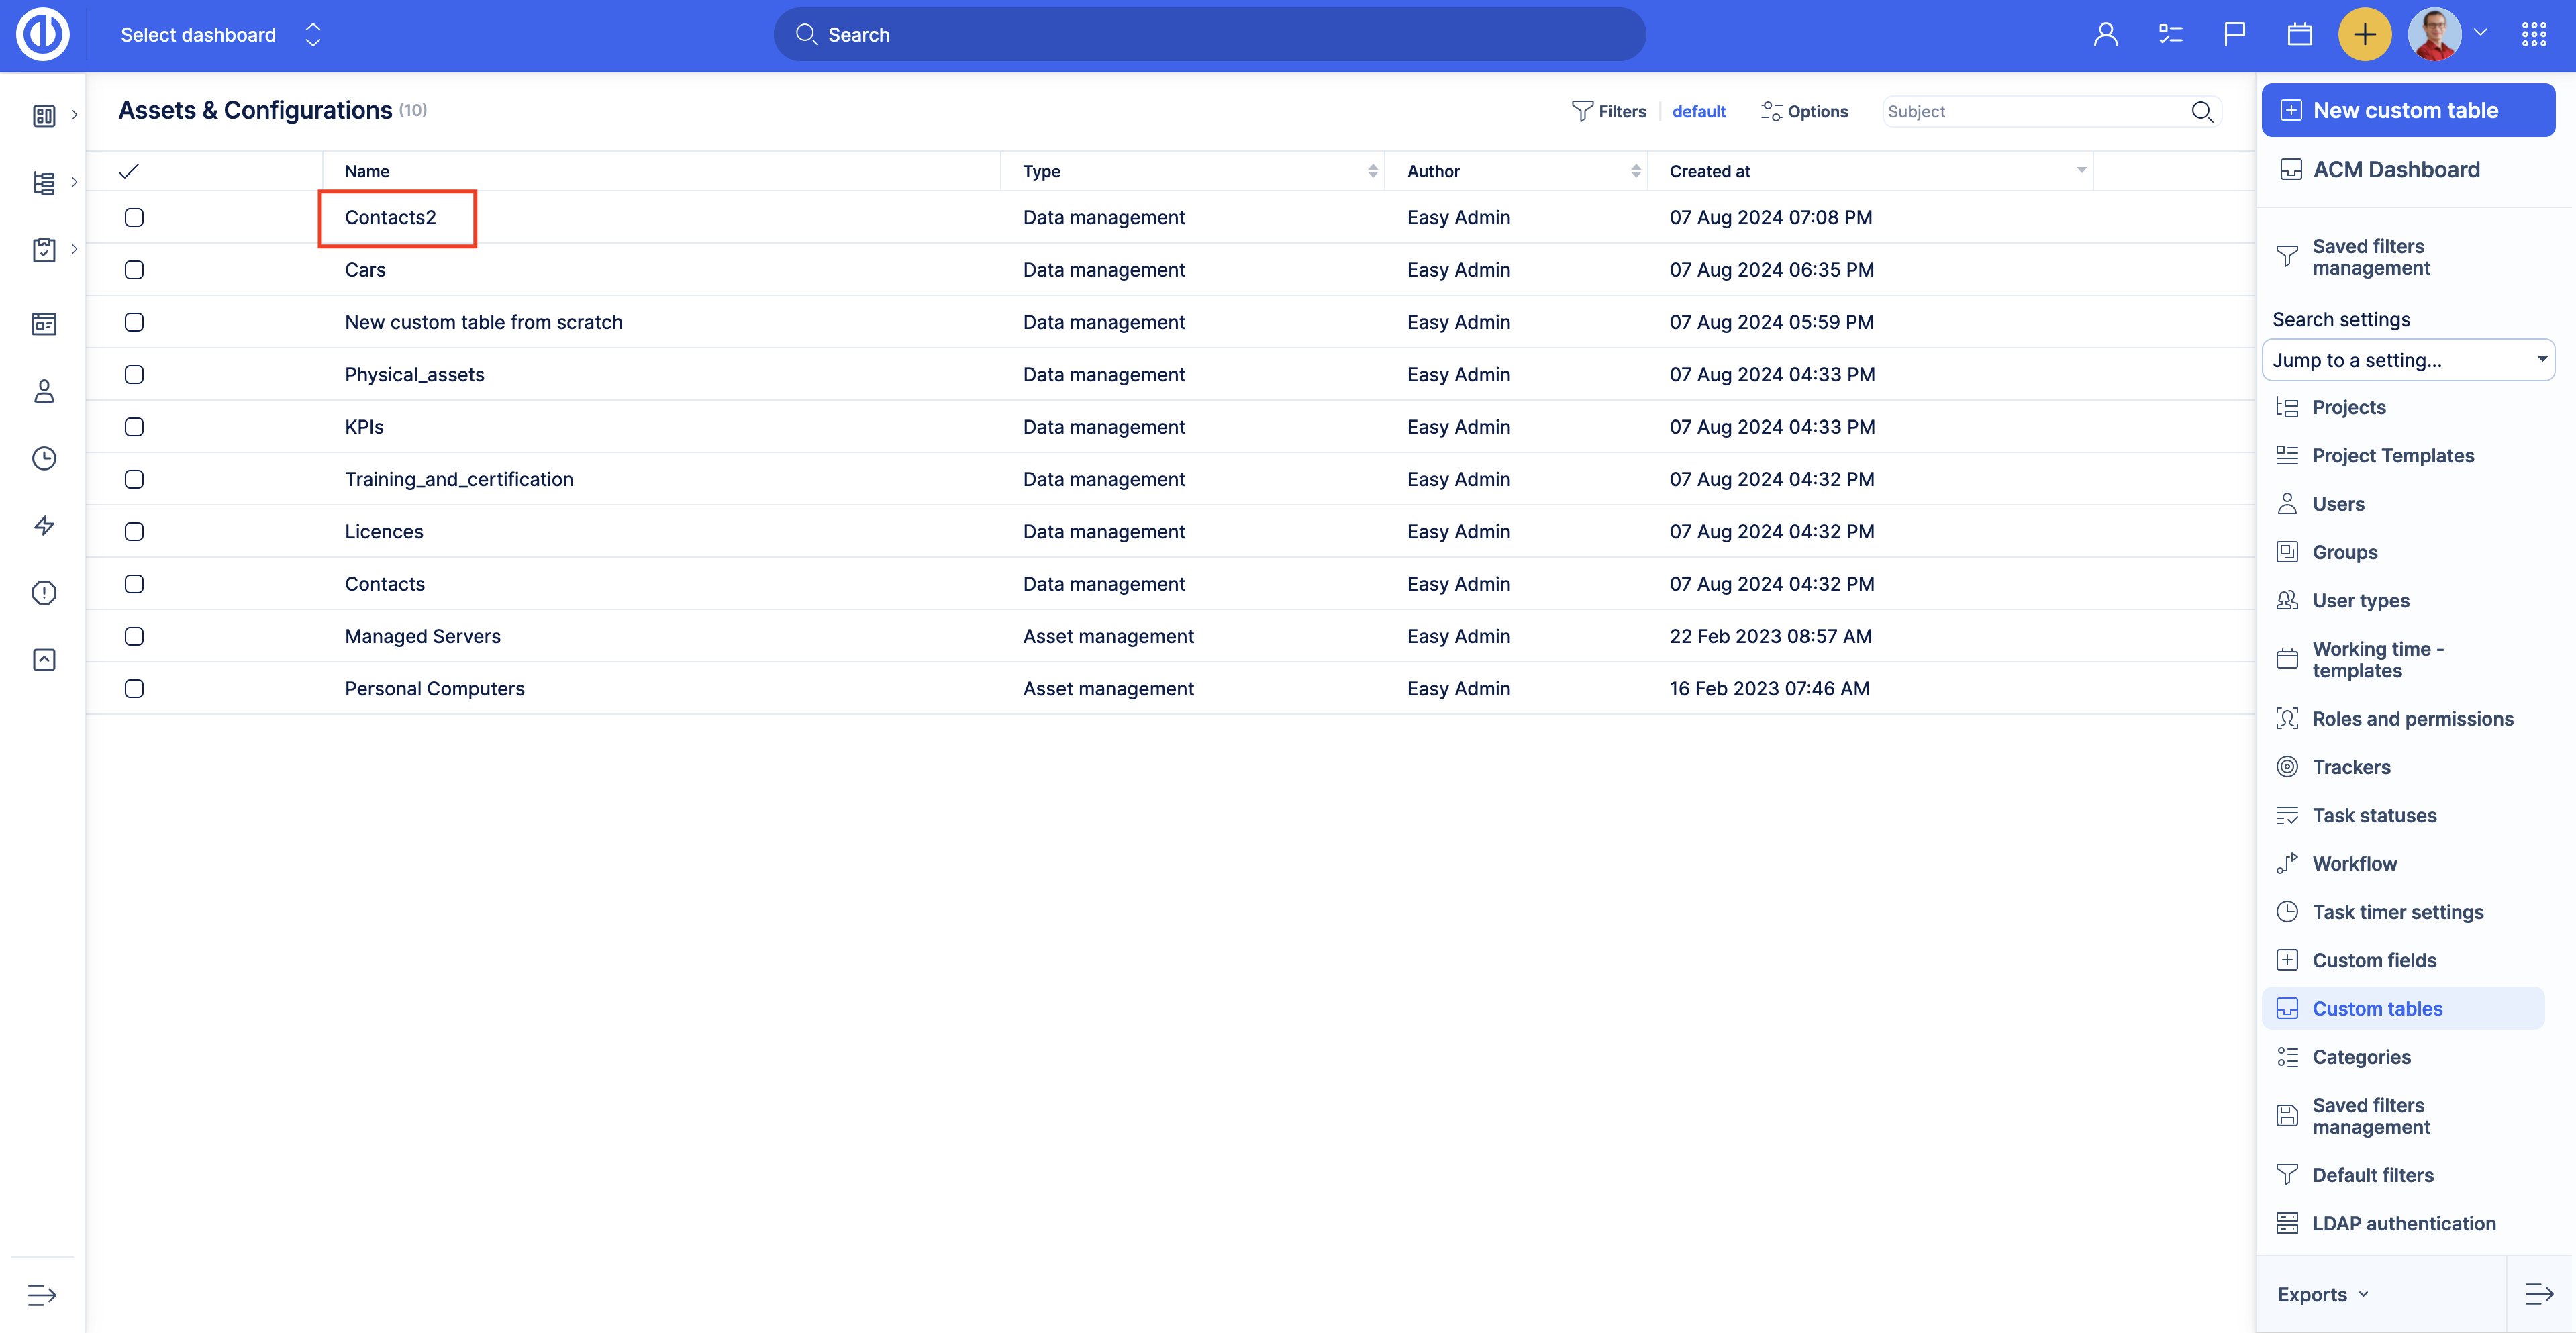Screen dimensions: 2576x1333
Task: Click the user profile icon in top bar
Action: (x=2105, y=35)
